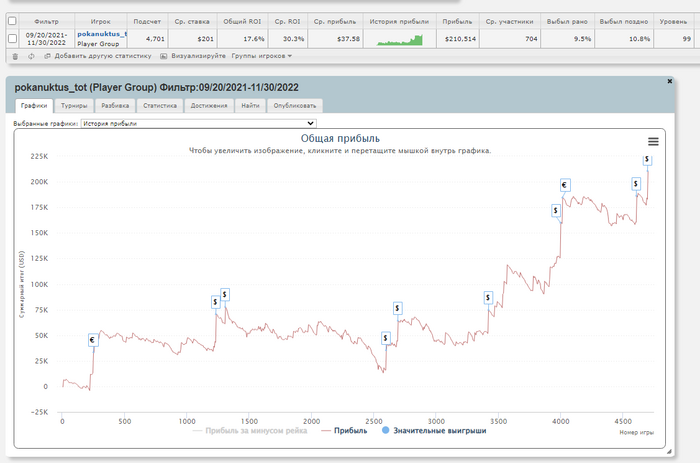The width and height of the screenshot is (700, 463).
Task: Click the green profit history sparkline
Action: (x=400, y=40)
